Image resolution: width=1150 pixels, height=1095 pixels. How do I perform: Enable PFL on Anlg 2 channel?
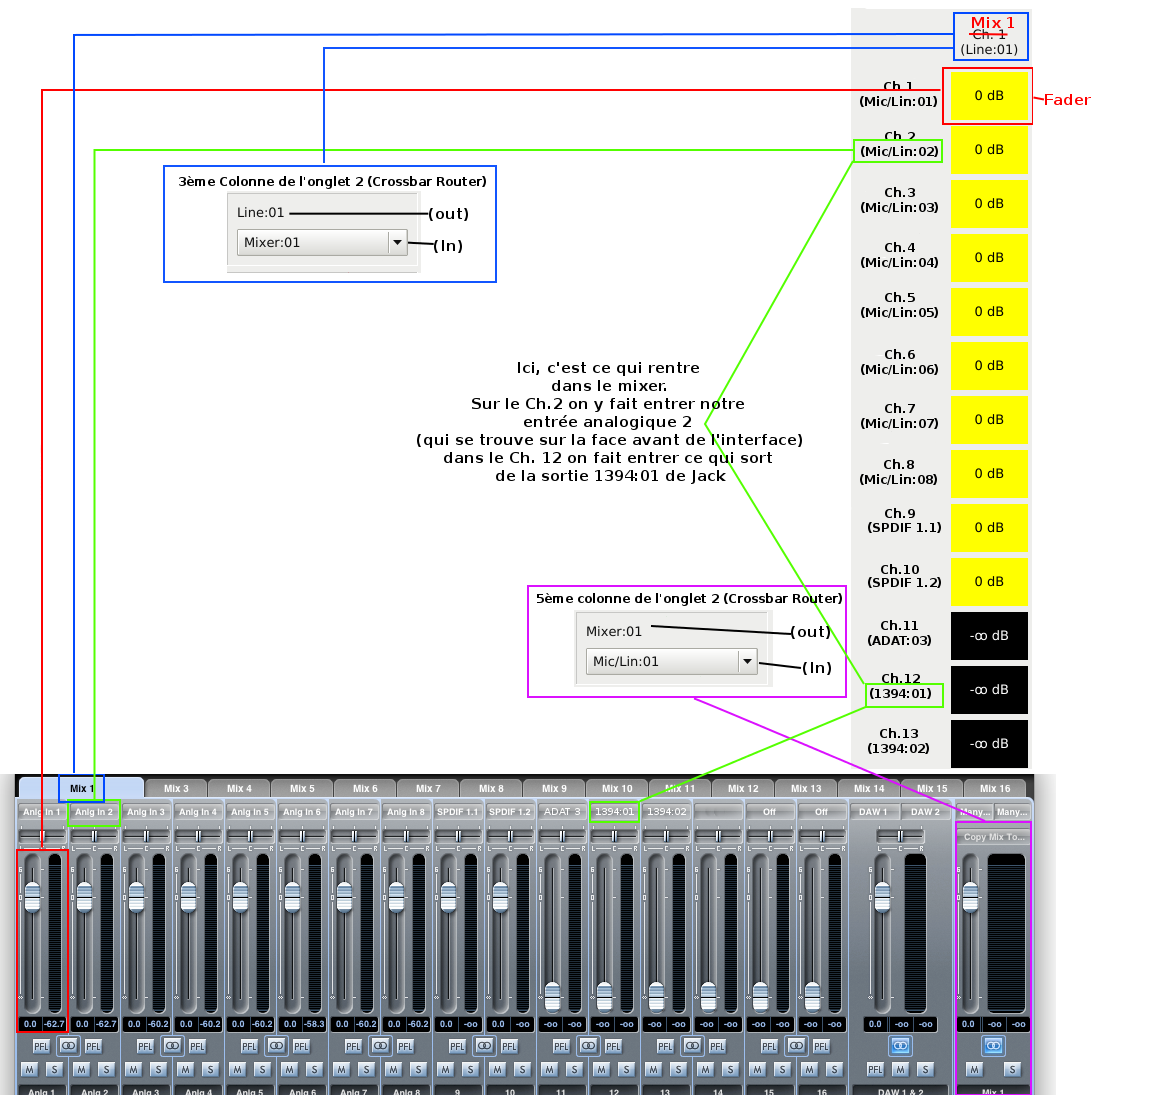93,1047
